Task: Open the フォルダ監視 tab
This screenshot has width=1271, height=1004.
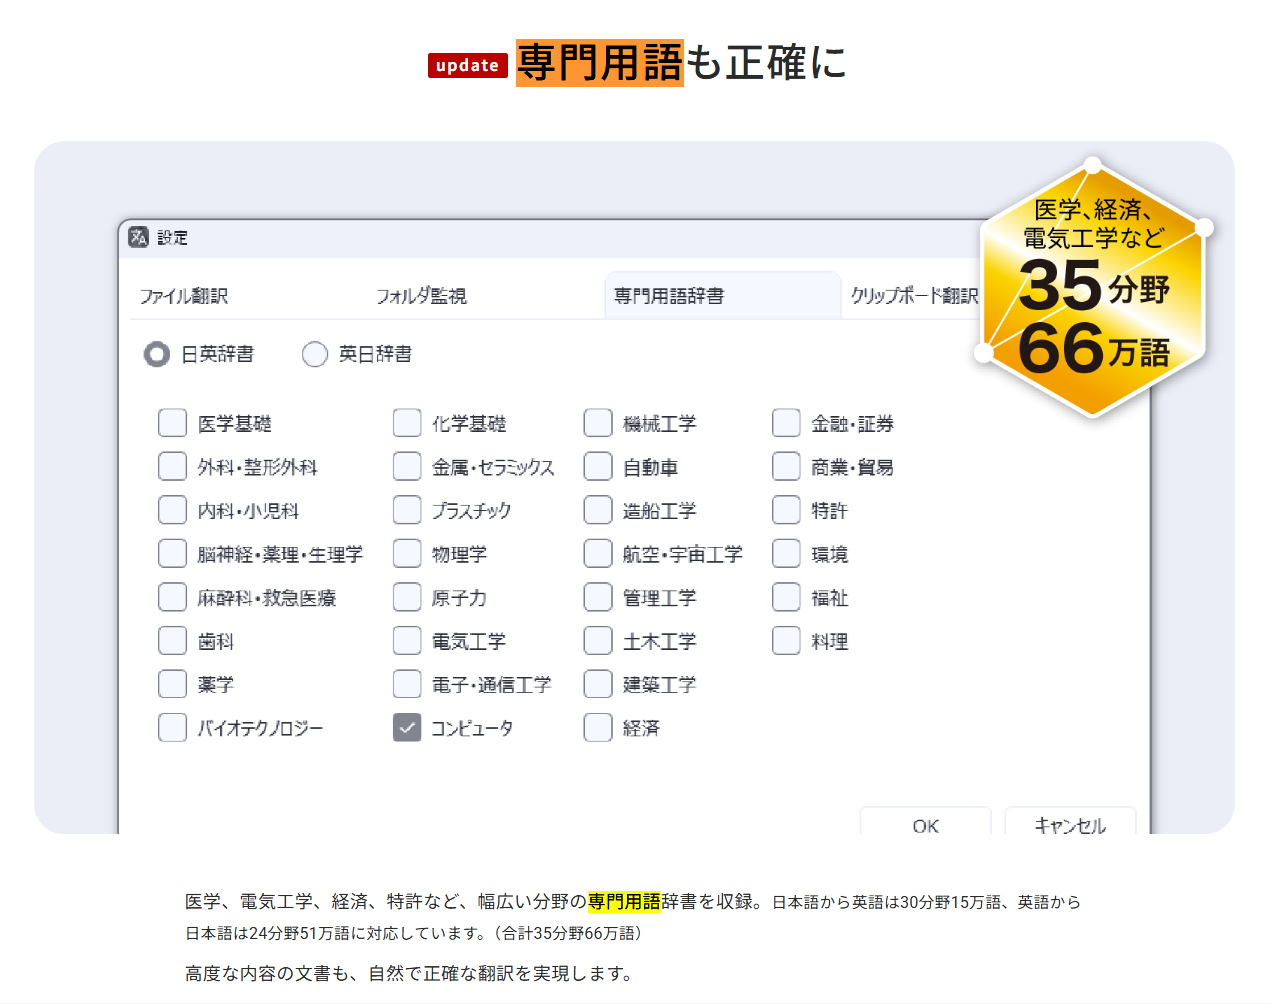Action: 419,294
